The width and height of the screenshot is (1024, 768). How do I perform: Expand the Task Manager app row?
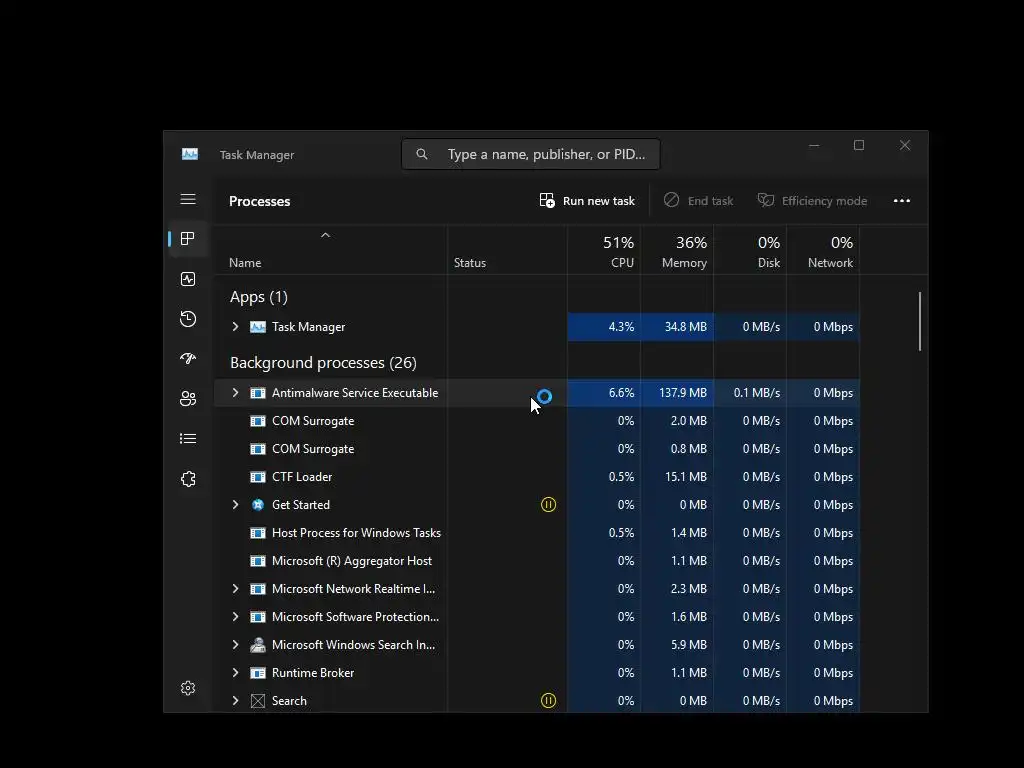point(236,327)
